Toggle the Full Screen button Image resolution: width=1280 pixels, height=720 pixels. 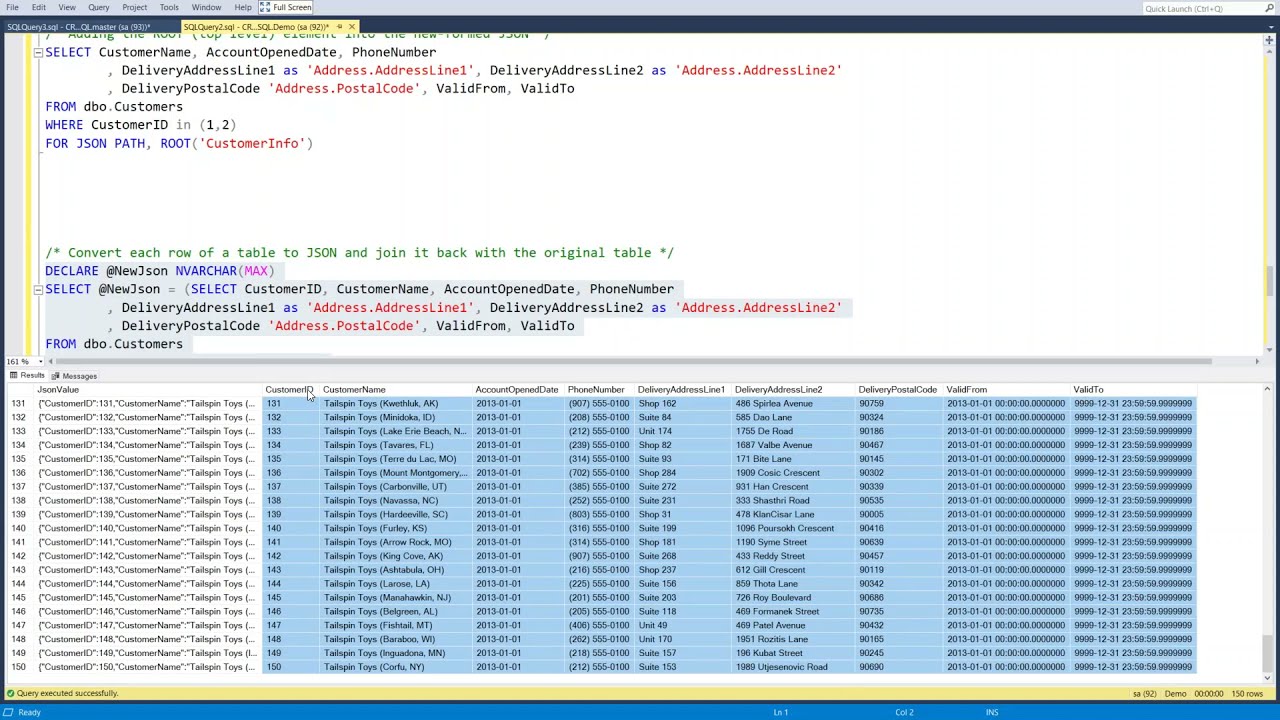[286, 7]
